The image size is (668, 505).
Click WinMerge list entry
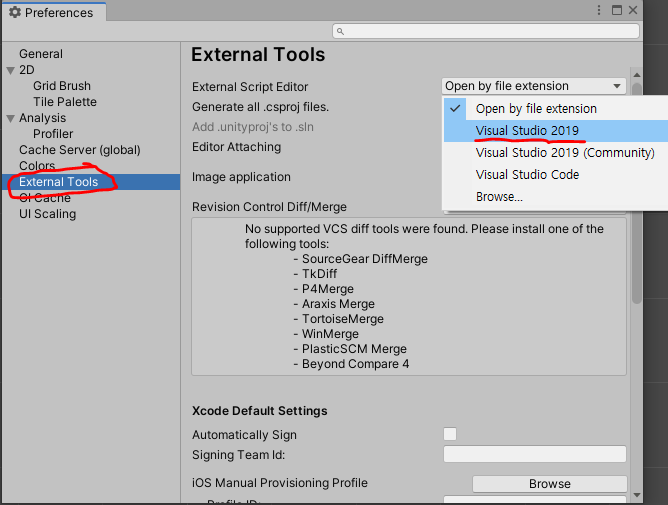(x=330, y=334)
